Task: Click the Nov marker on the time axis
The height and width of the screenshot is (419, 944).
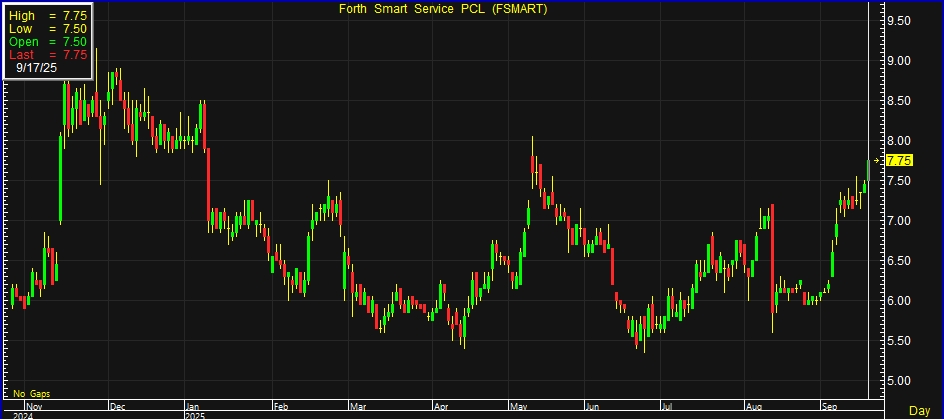Action: click(34, 406)
